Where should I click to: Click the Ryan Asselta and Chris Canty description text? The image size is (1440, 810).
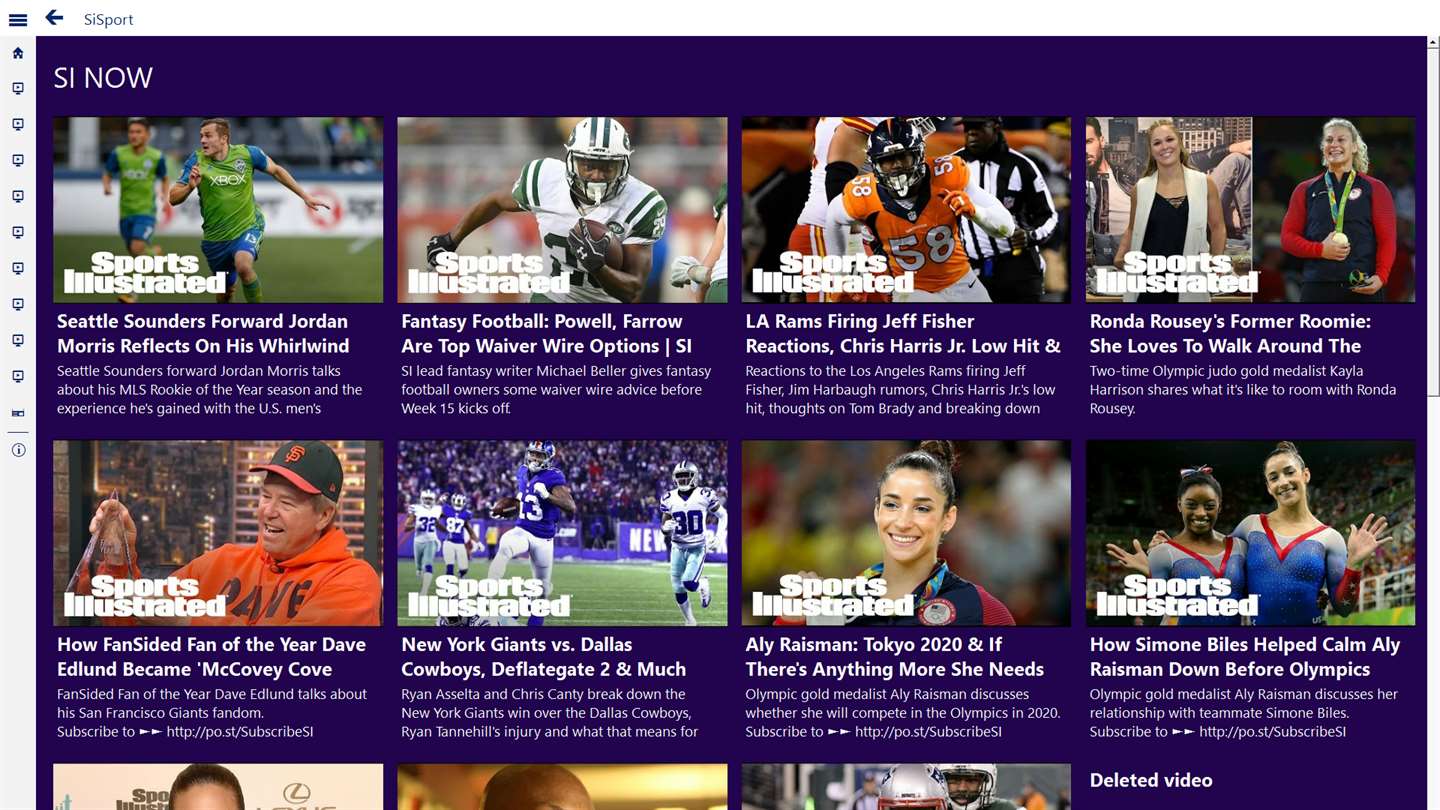tap(550, 712)
